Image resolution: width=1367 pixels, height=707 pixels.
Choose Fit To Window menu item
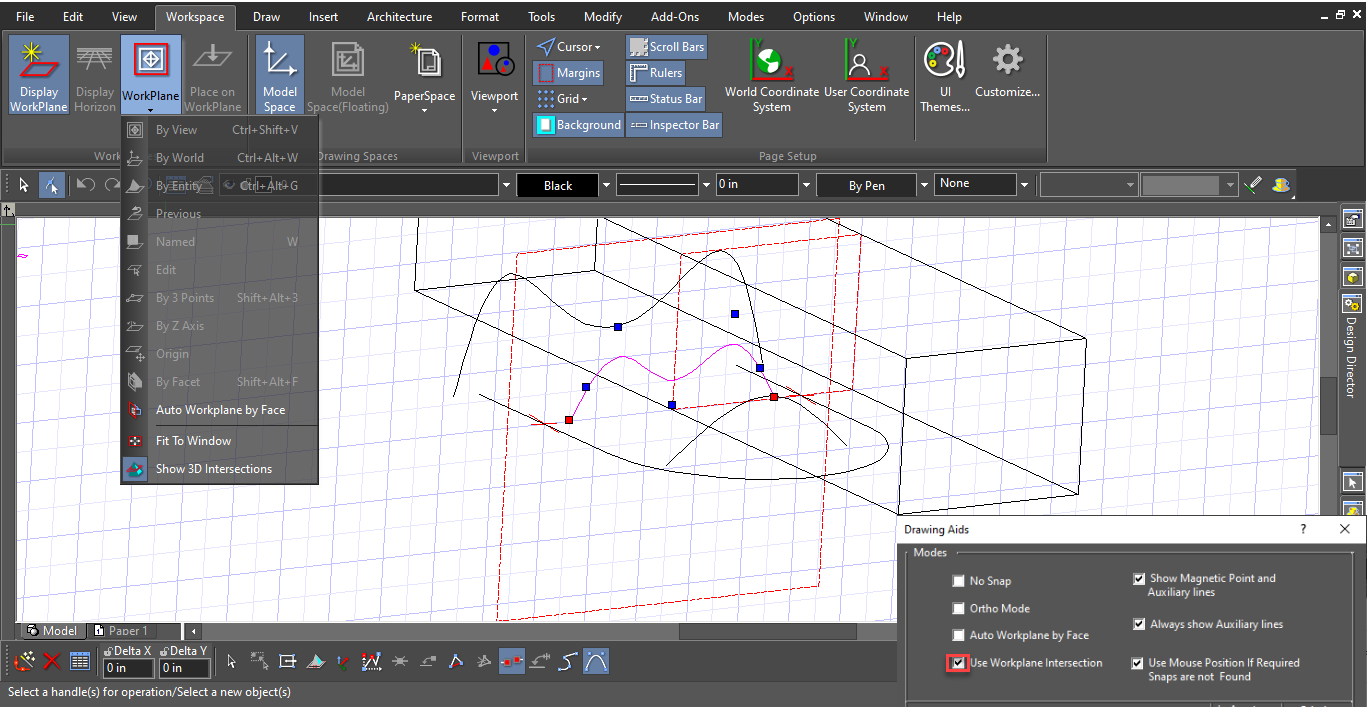219,440
